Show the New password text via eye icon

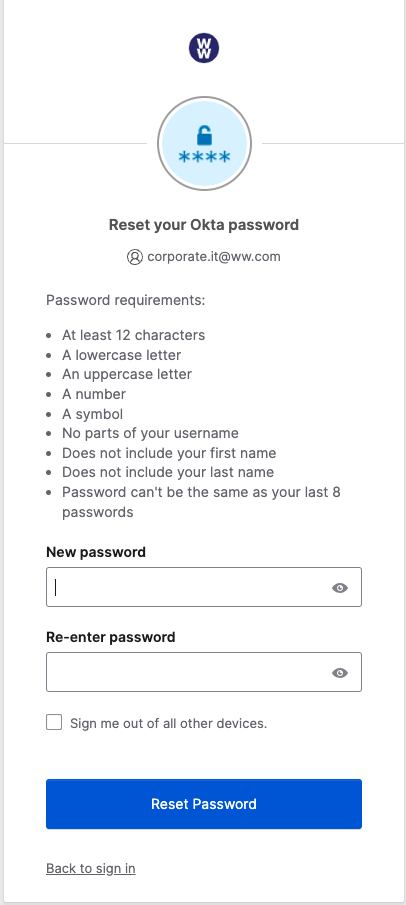340,588
